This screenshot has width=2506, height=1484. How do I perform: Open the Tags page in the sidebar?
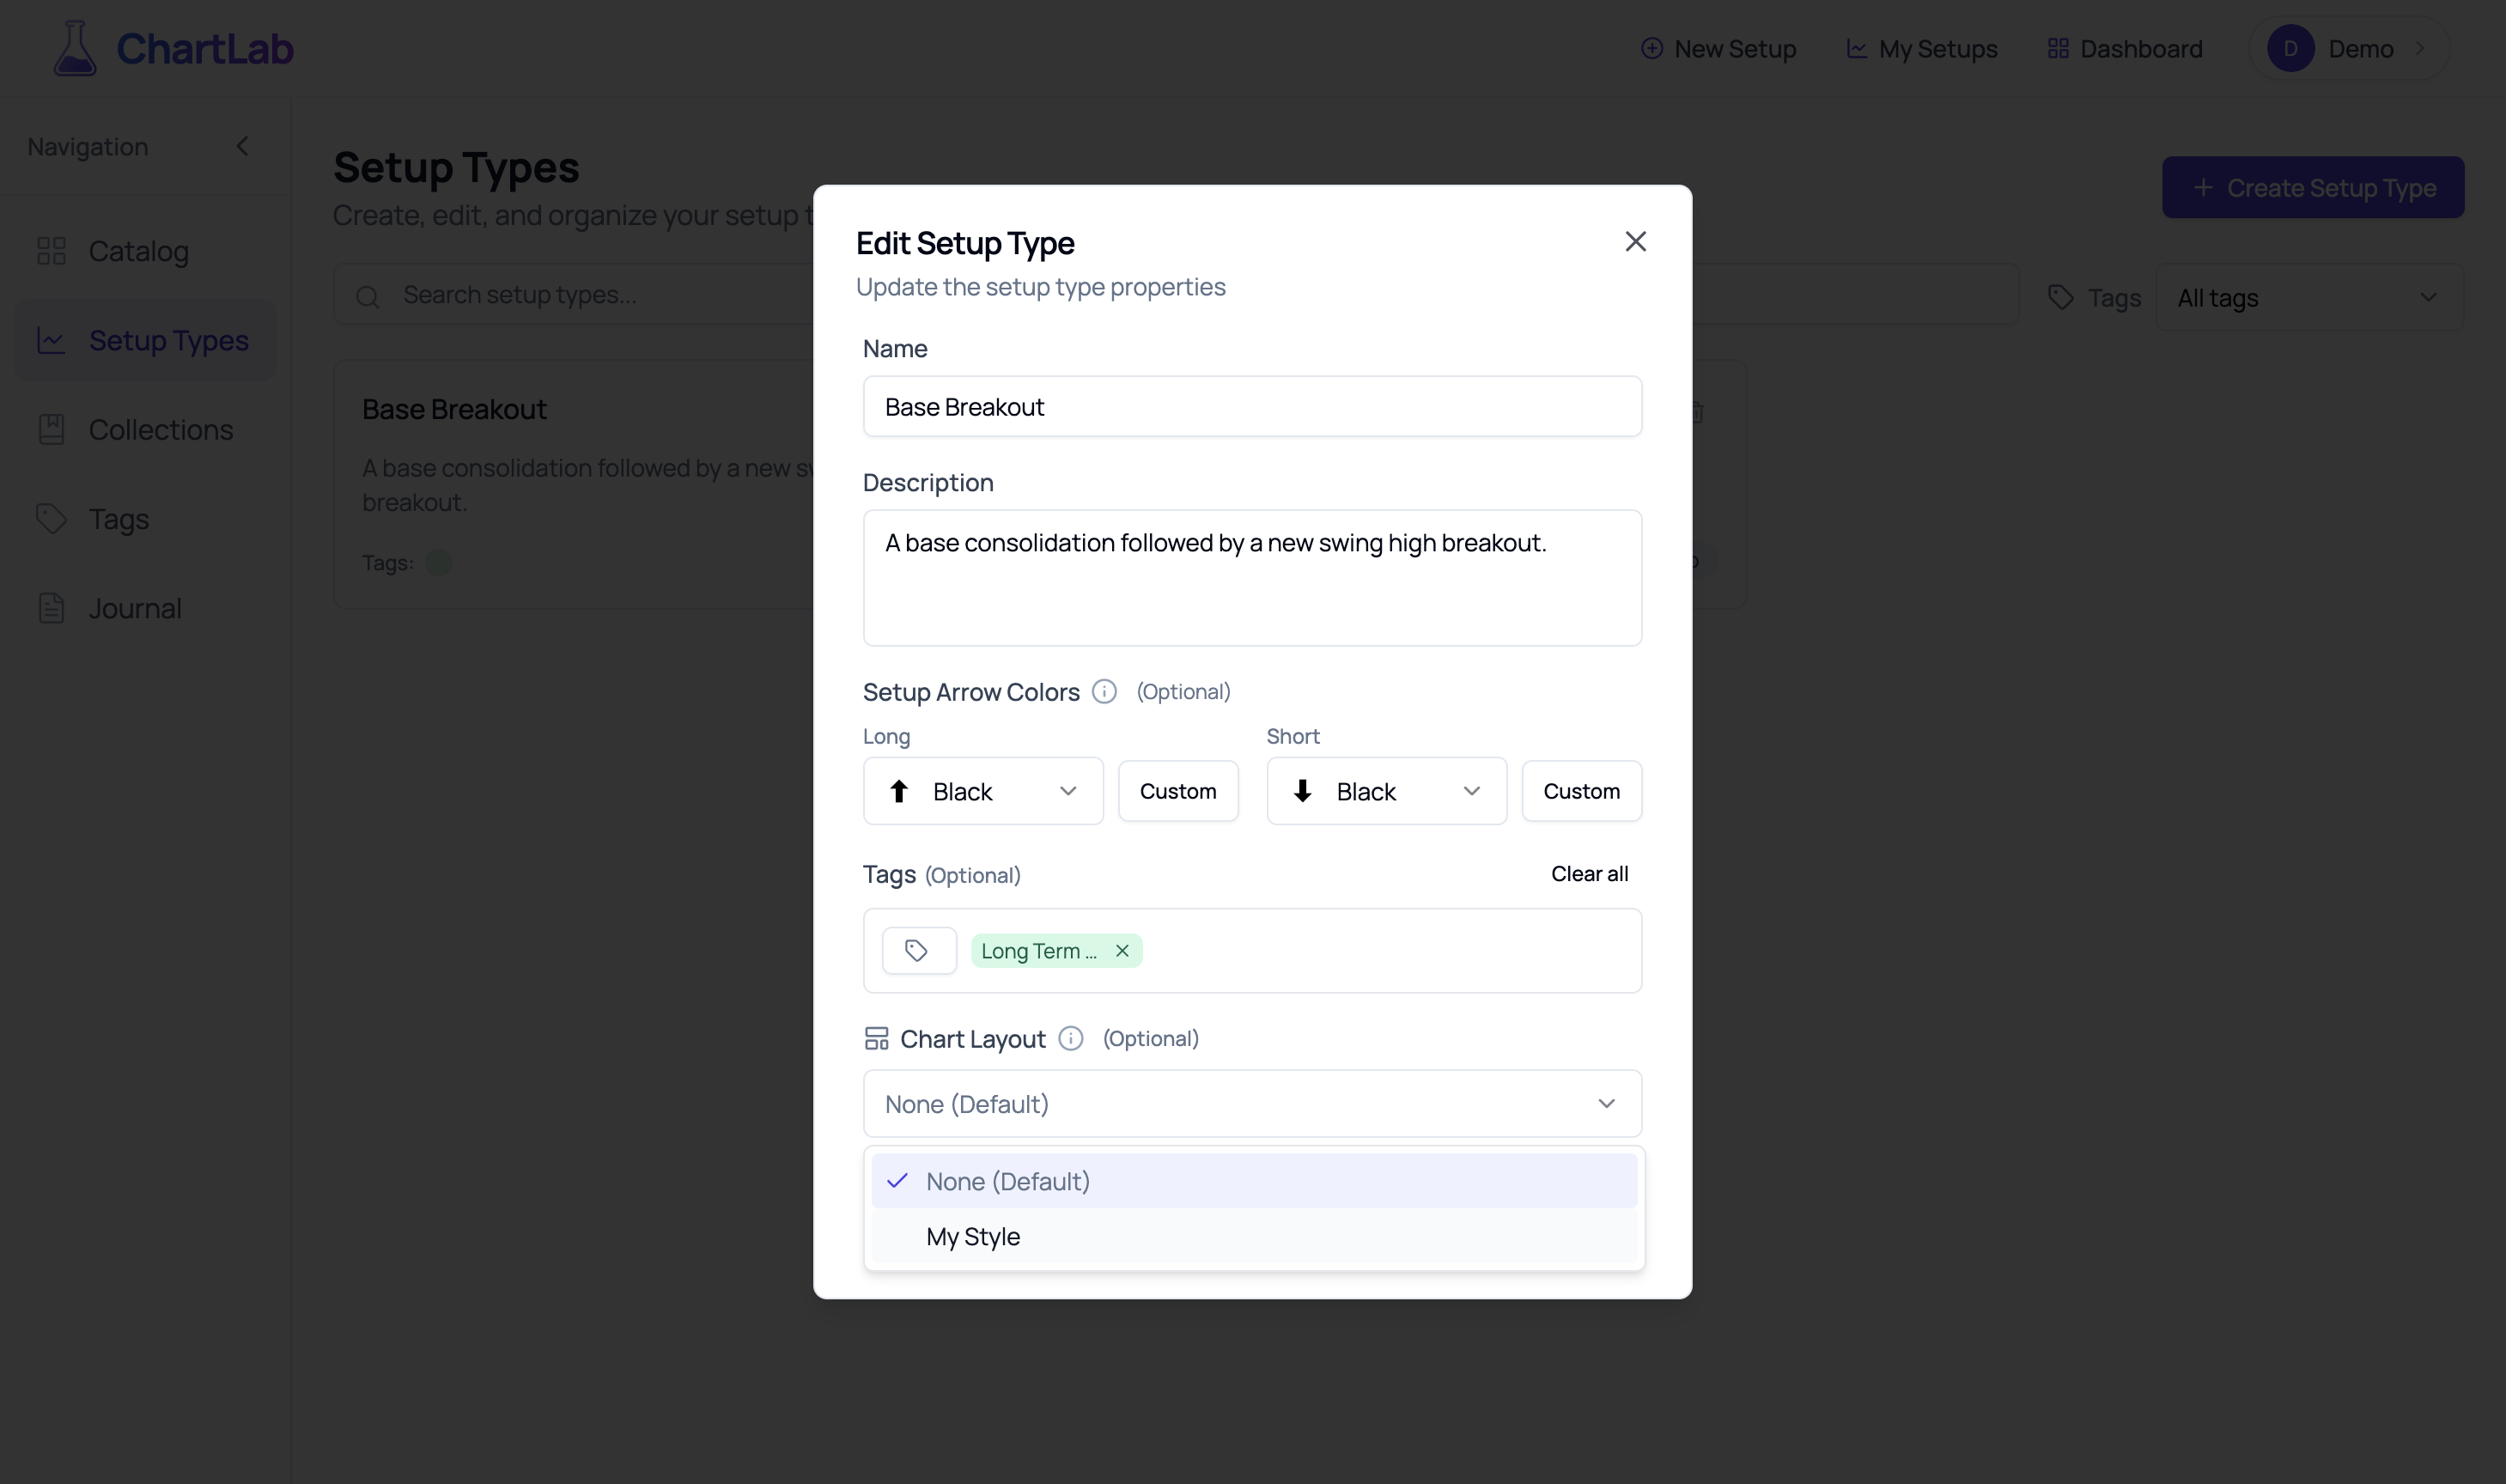(145, 518)
